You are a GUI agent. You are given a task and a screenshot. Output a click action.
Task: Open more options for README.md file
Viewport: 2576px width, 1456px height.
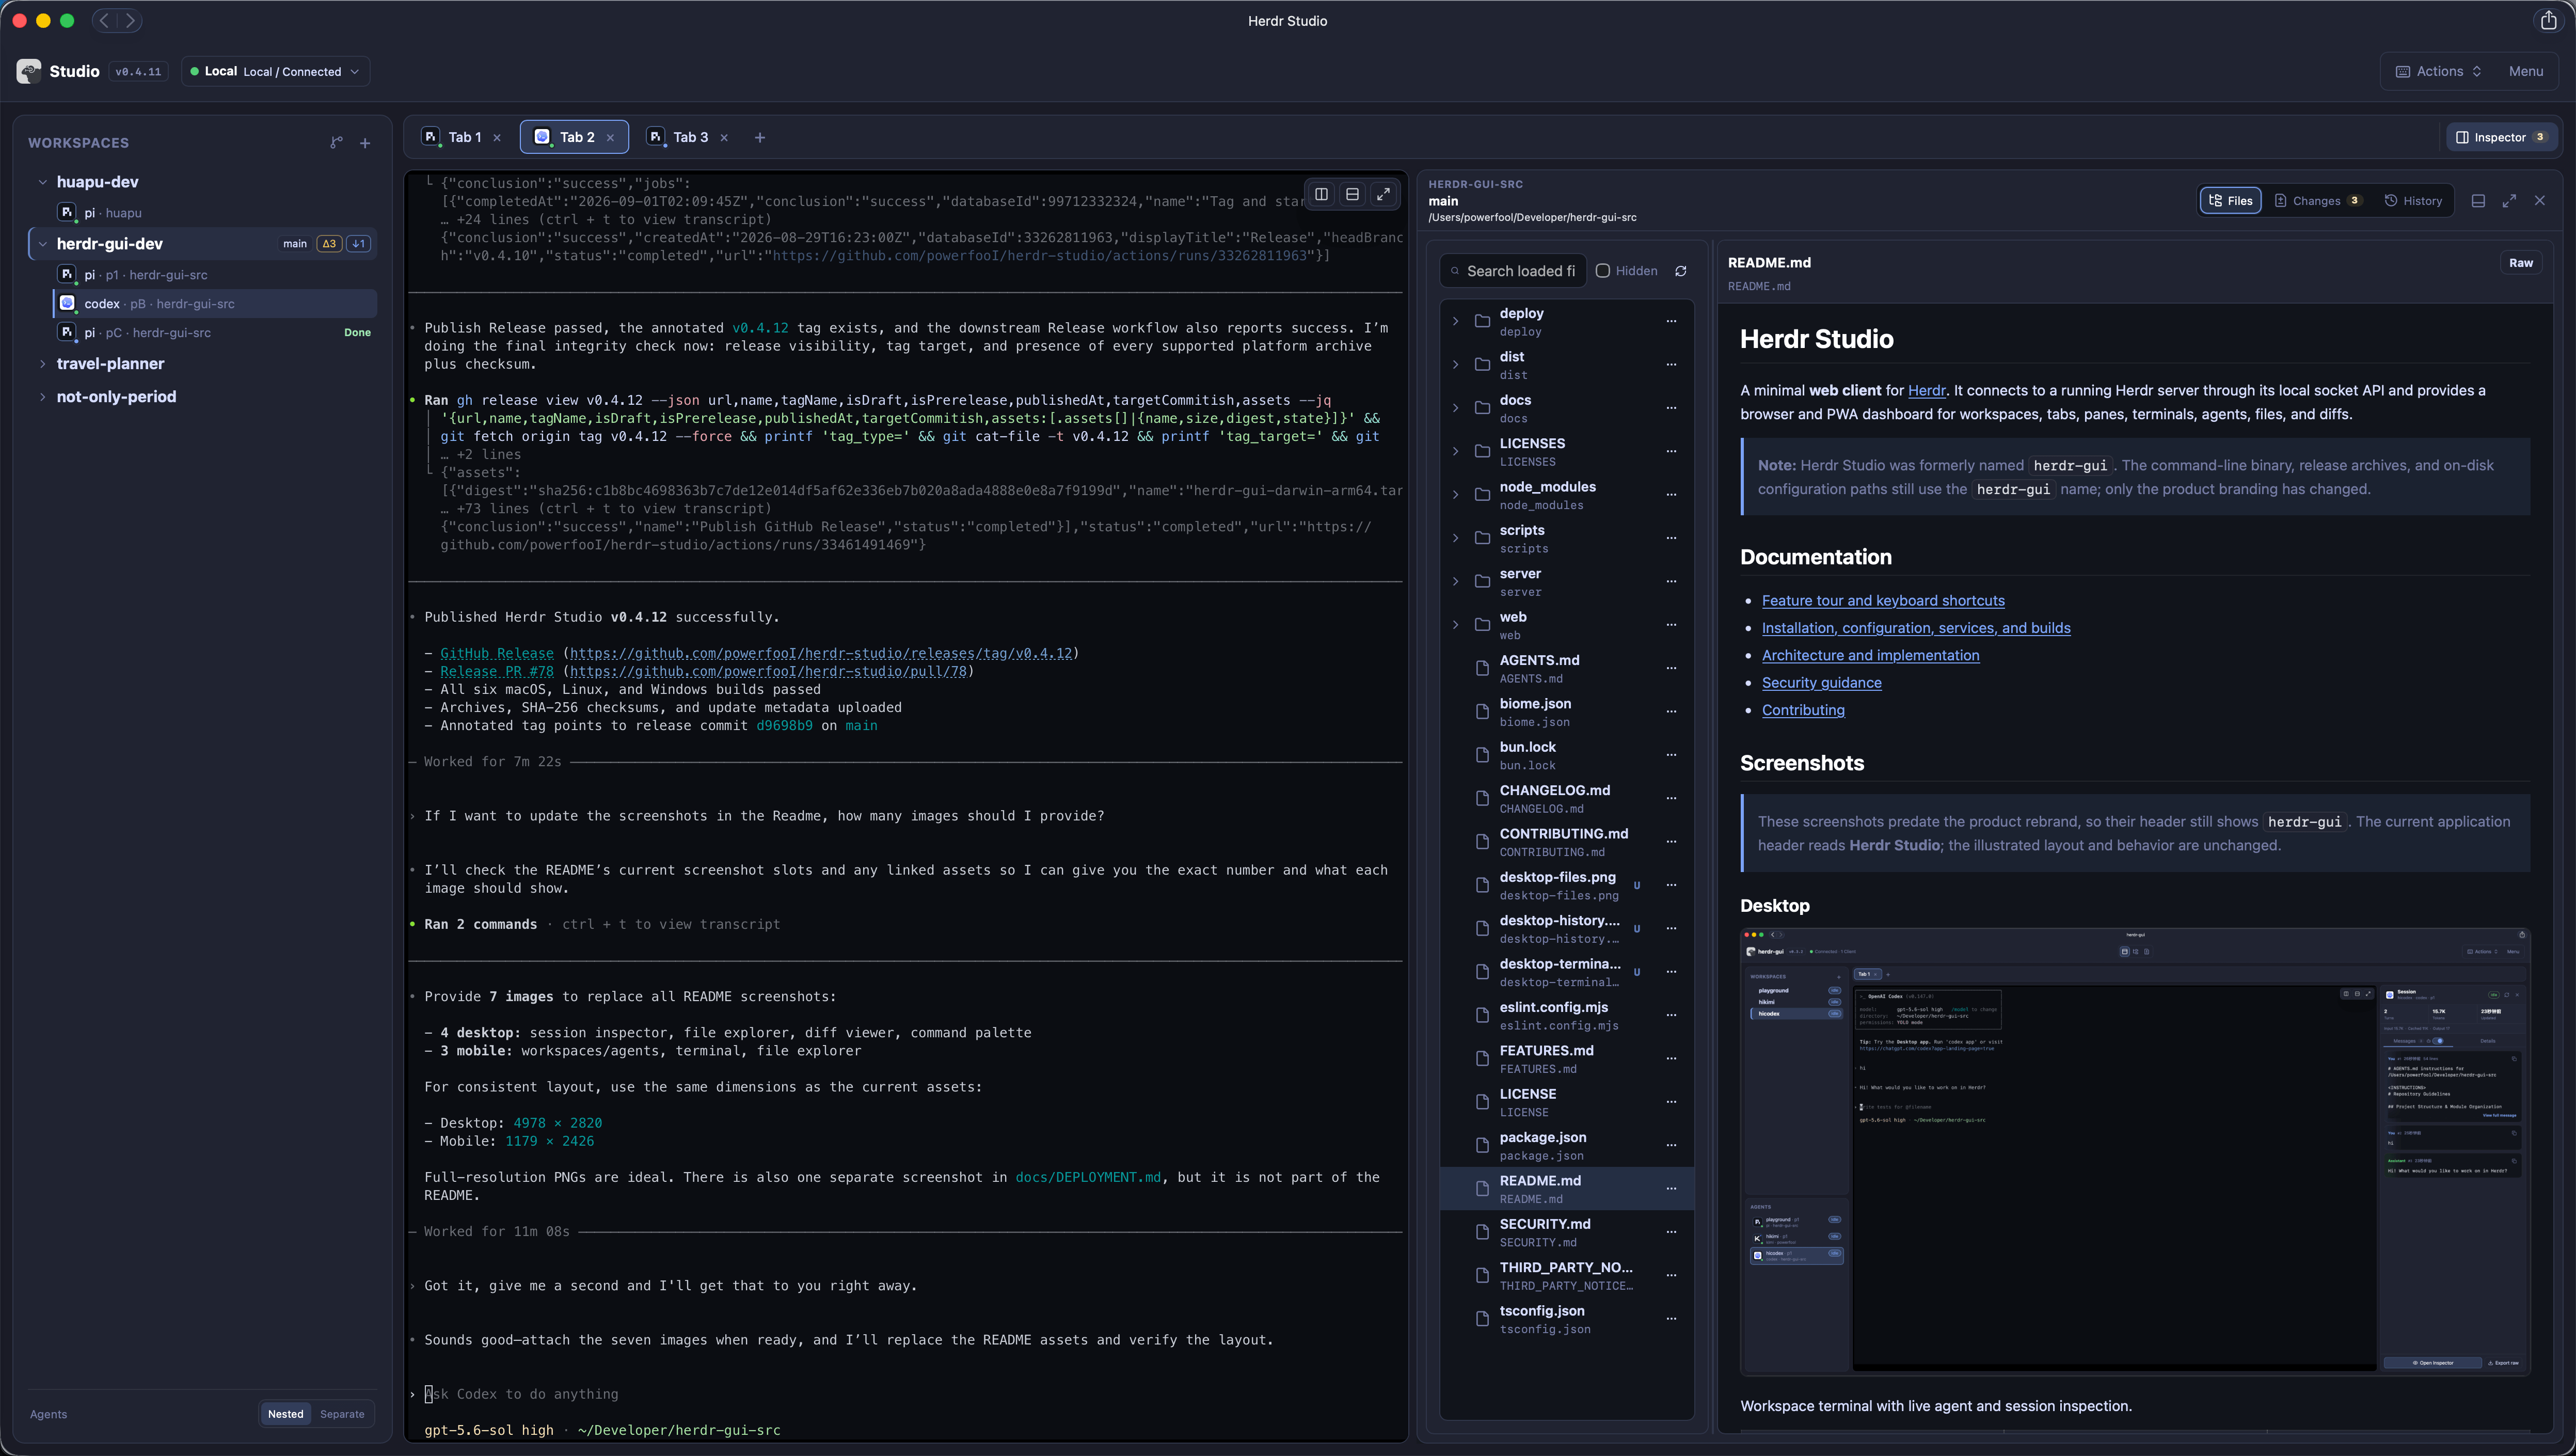(1671, 1188)
